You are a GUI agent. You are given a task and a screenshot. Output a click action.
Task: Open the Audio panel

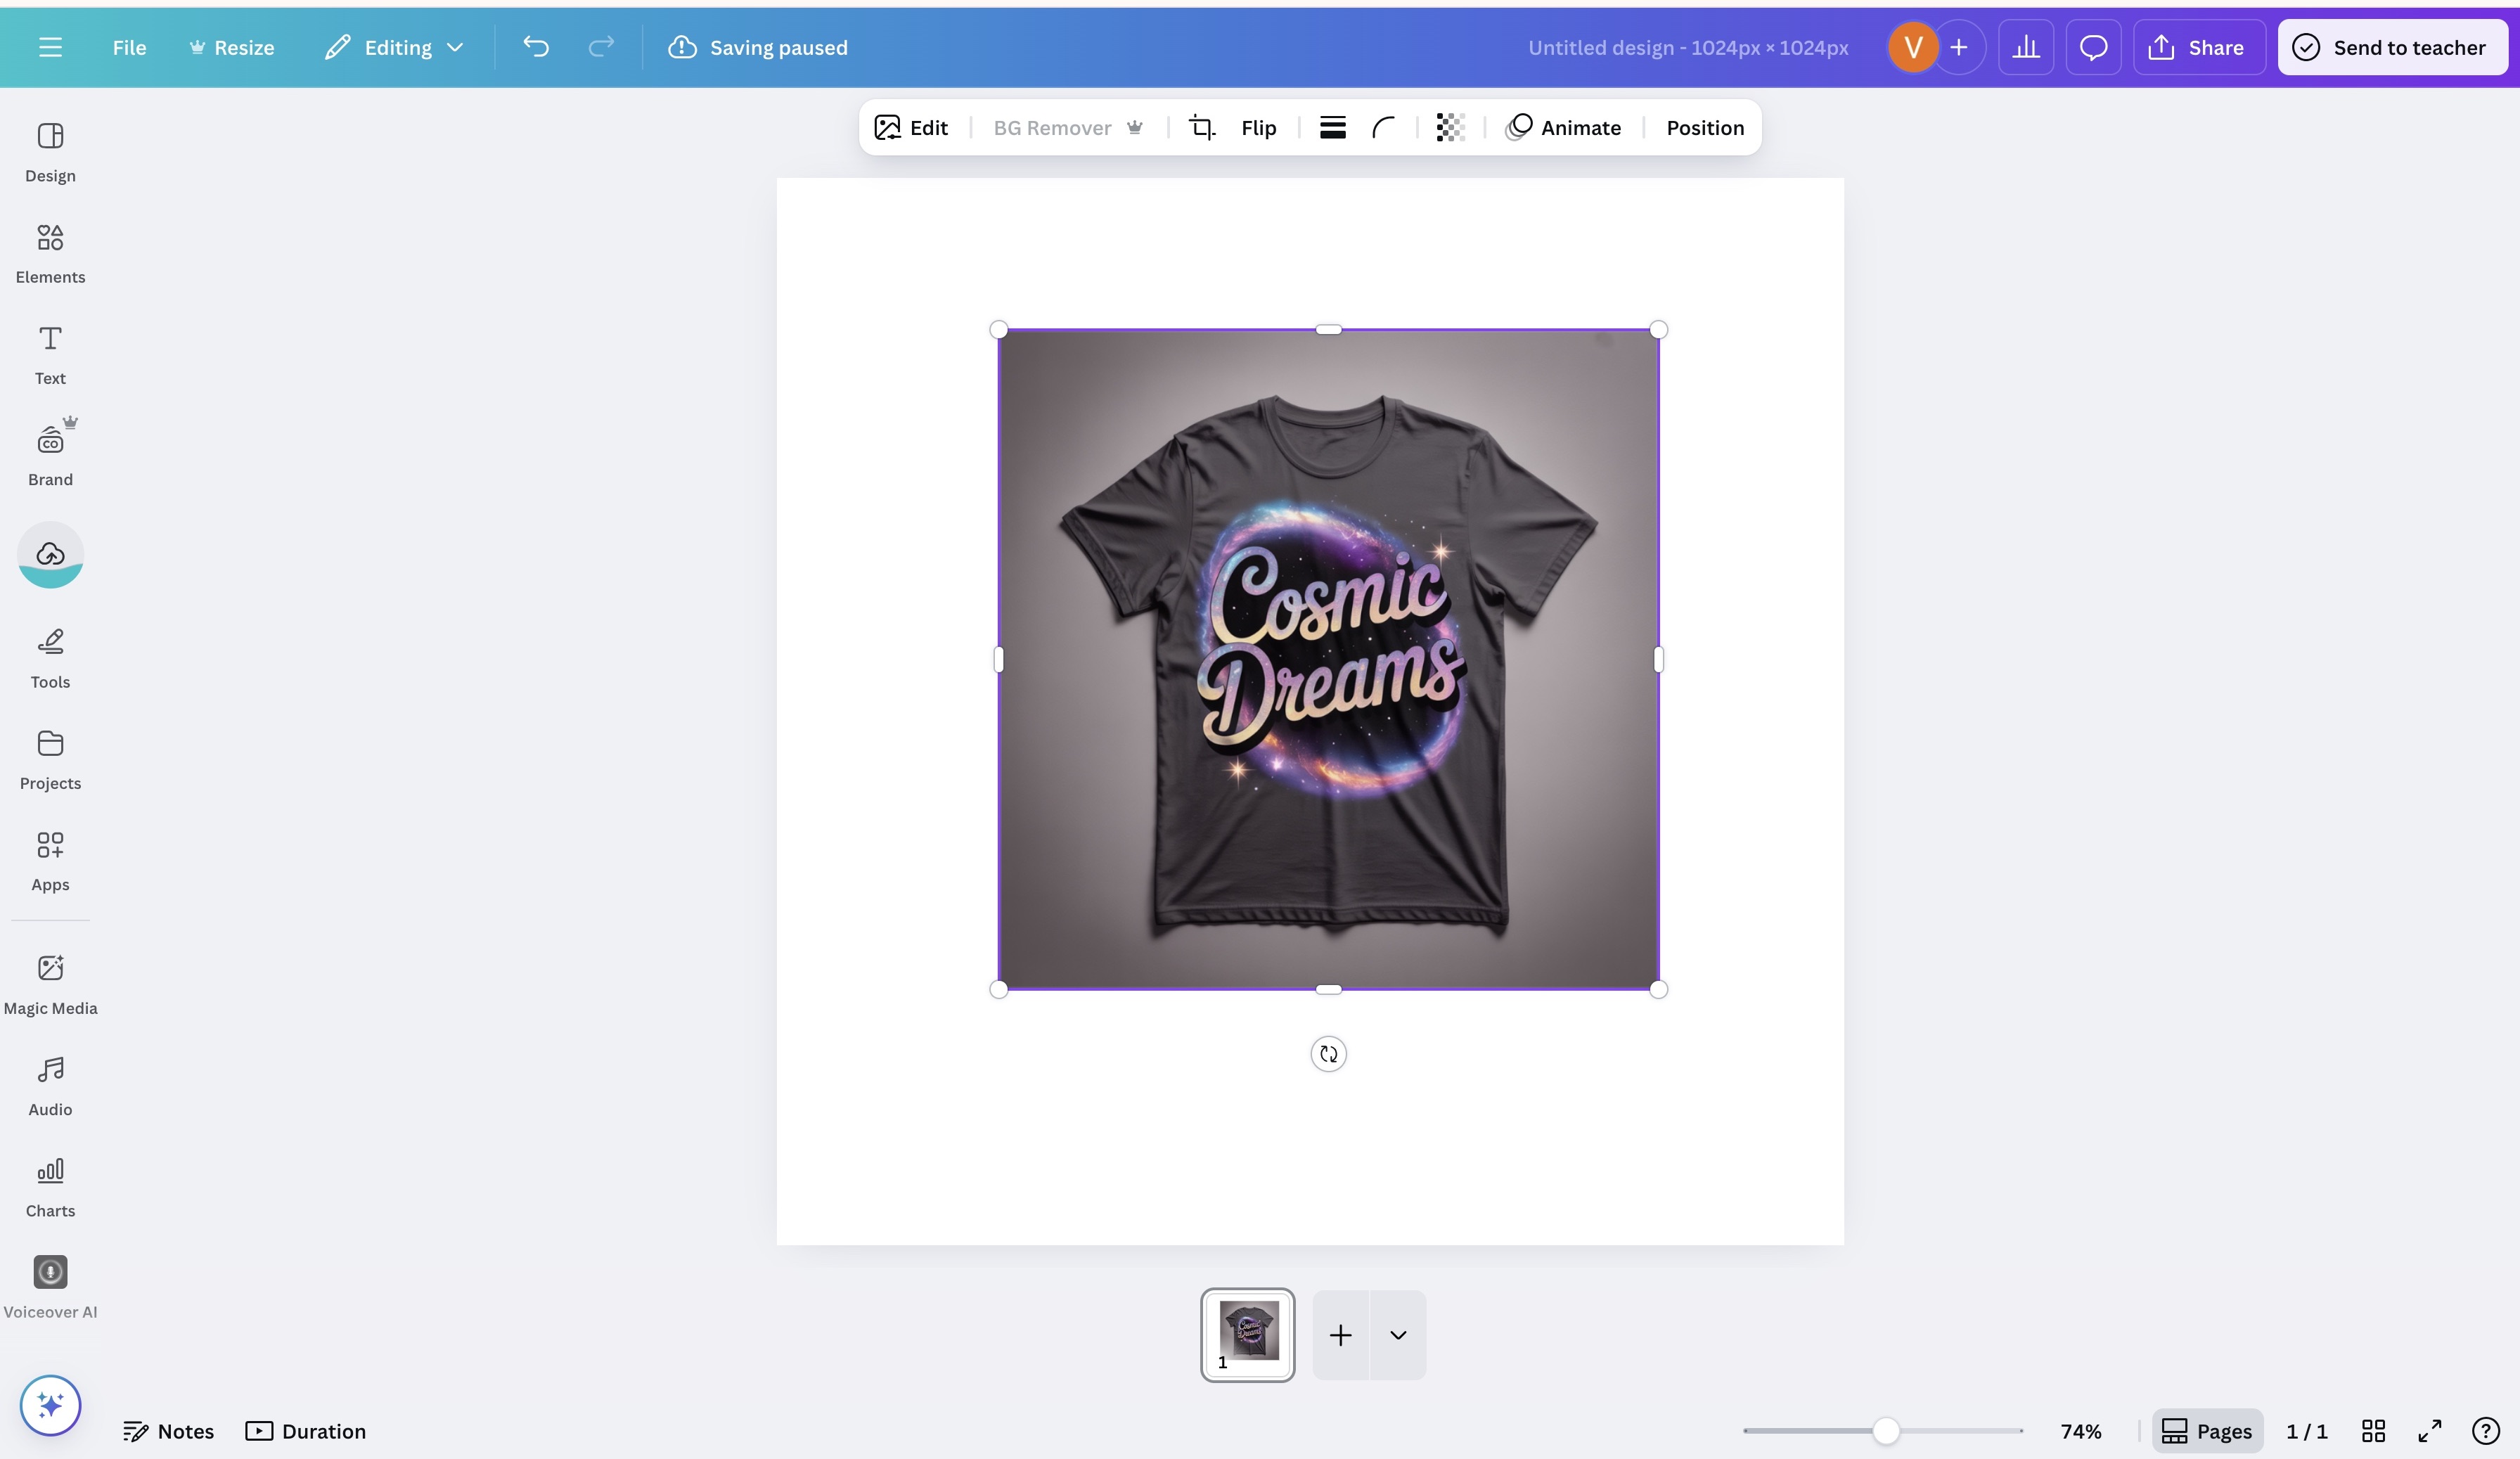point(50,1086)
